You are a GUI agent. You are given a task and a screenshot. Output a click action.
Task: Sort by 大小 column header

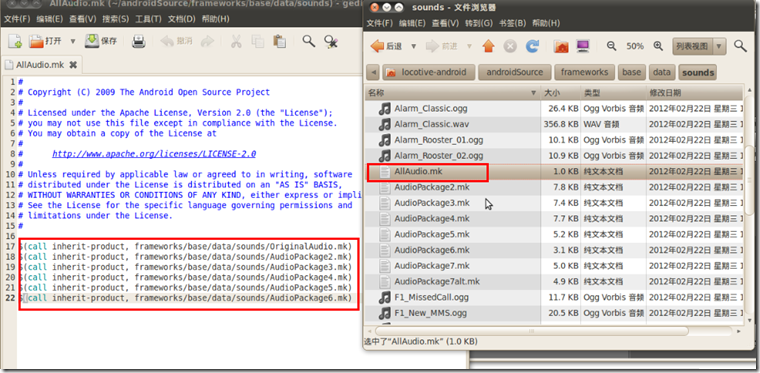tap(561, 93)
